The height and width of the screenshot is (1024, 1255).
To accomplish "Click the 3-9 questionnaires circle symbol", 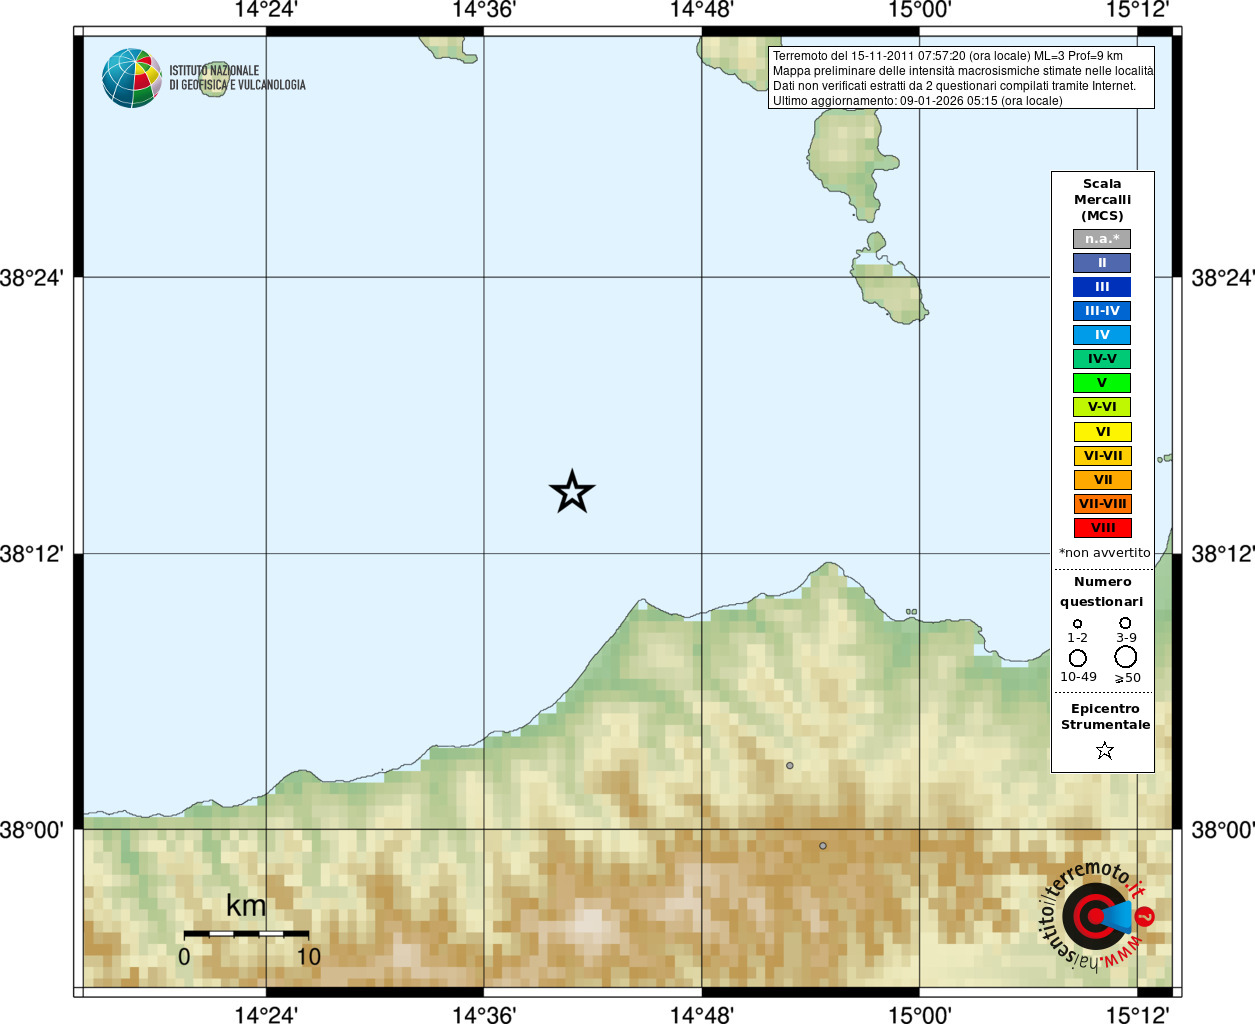I will point(1125,622).
